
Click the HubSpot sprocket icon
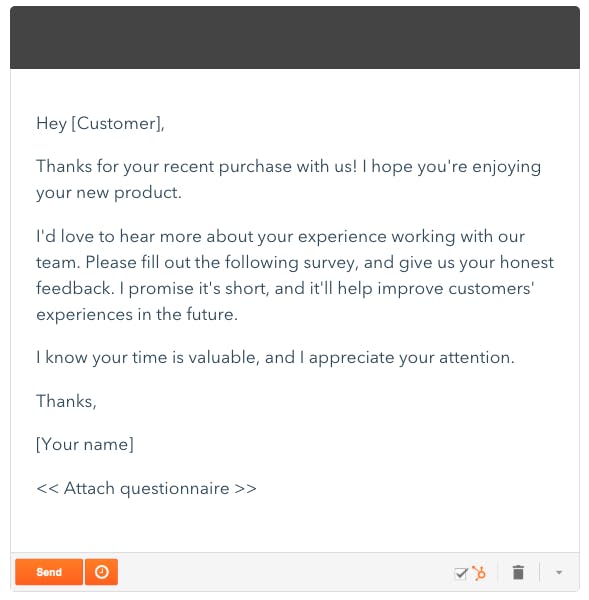pos(479,573)
